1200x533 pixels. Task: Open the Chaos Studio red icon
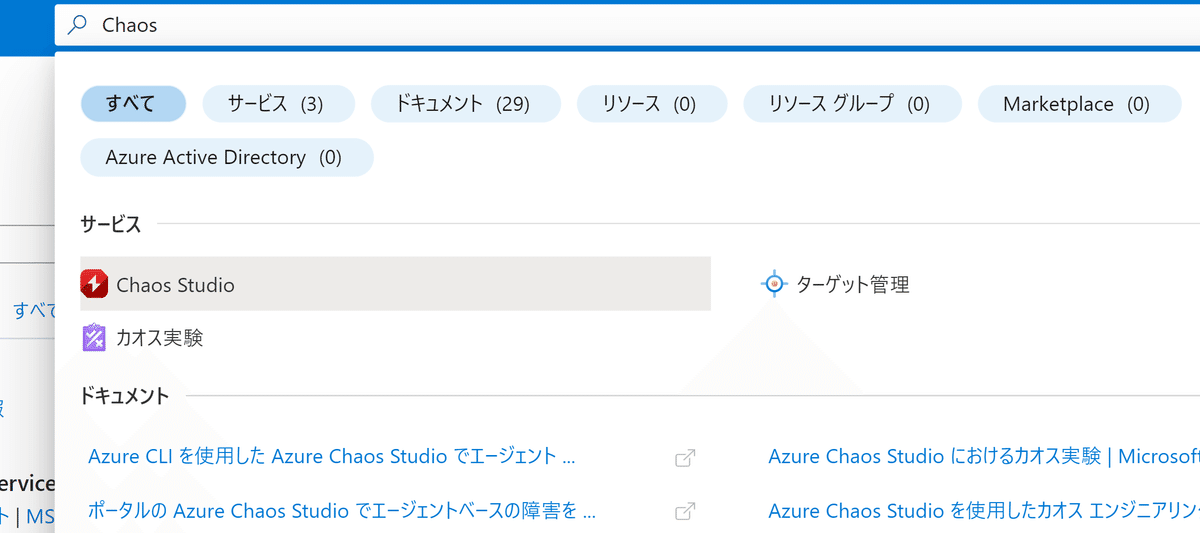(x=93, y=285)
